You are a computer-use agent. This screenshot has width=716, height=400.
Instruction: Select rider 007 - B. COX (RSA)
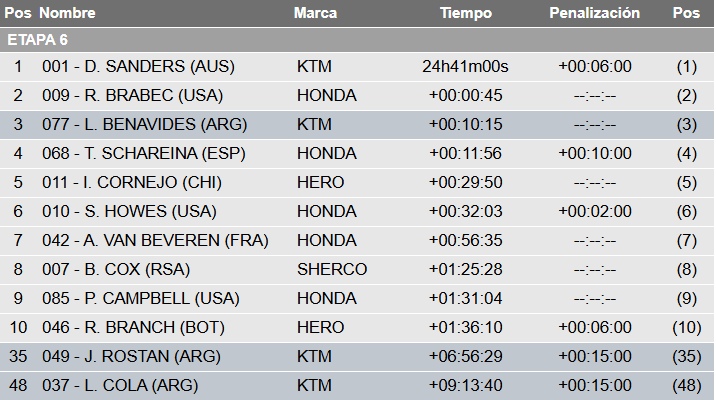116,270
